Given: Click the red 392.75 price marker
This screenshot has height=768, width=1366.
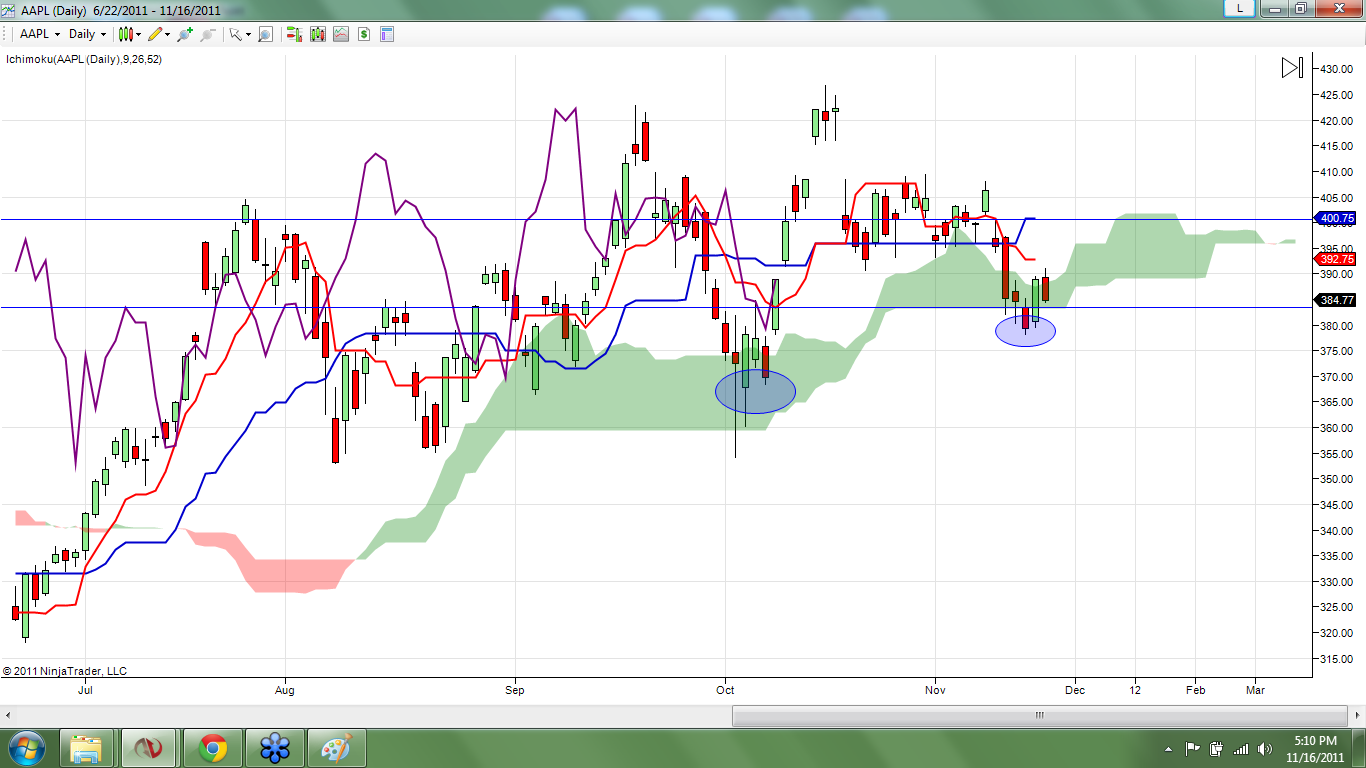Looking at the screenshot, I should [1337, 258].
